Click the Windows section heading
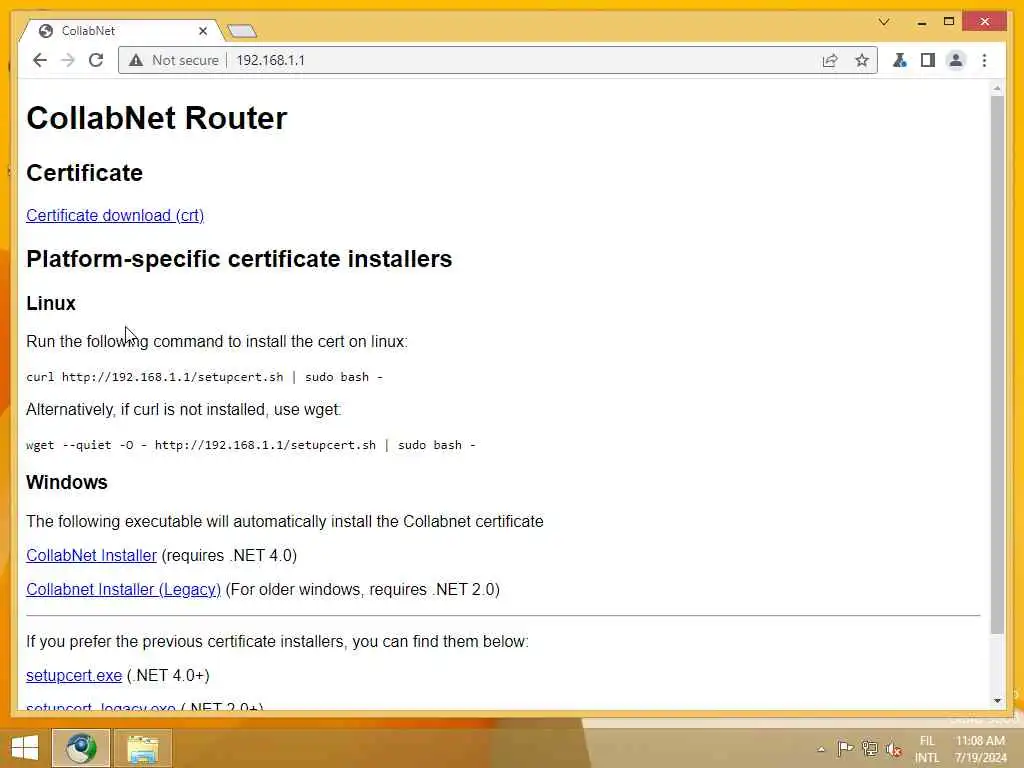Screen dimensions: 1024x768 pyautogui.click(x=67, y=482)
